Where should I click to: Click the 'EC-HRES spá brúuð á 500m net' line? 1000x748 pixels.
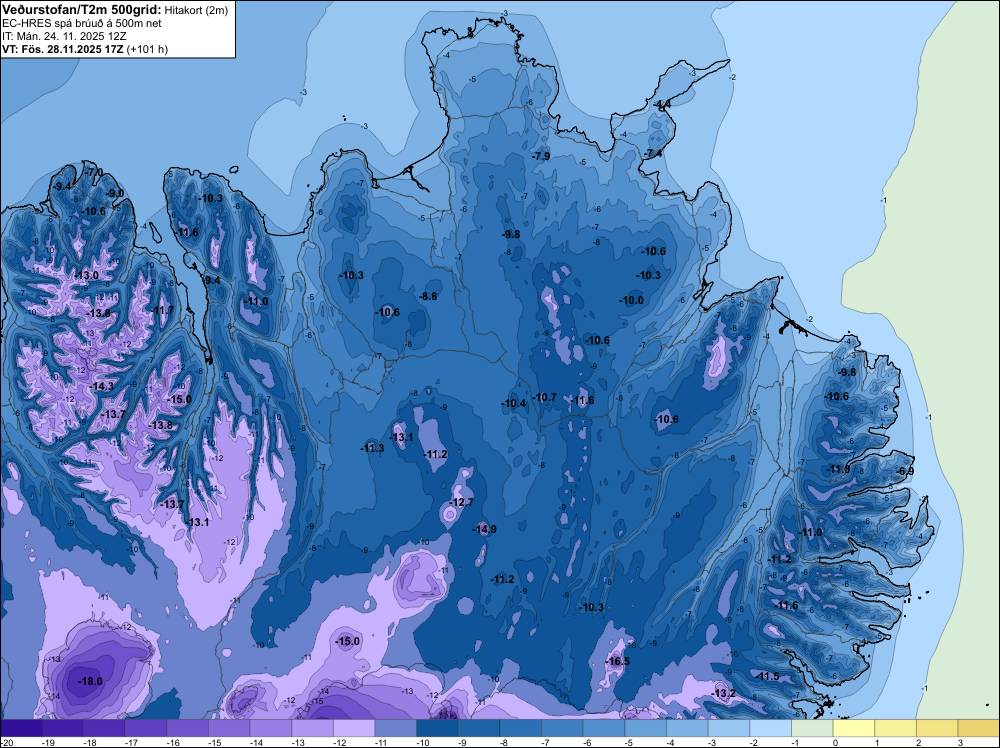(x=82, y=23)
